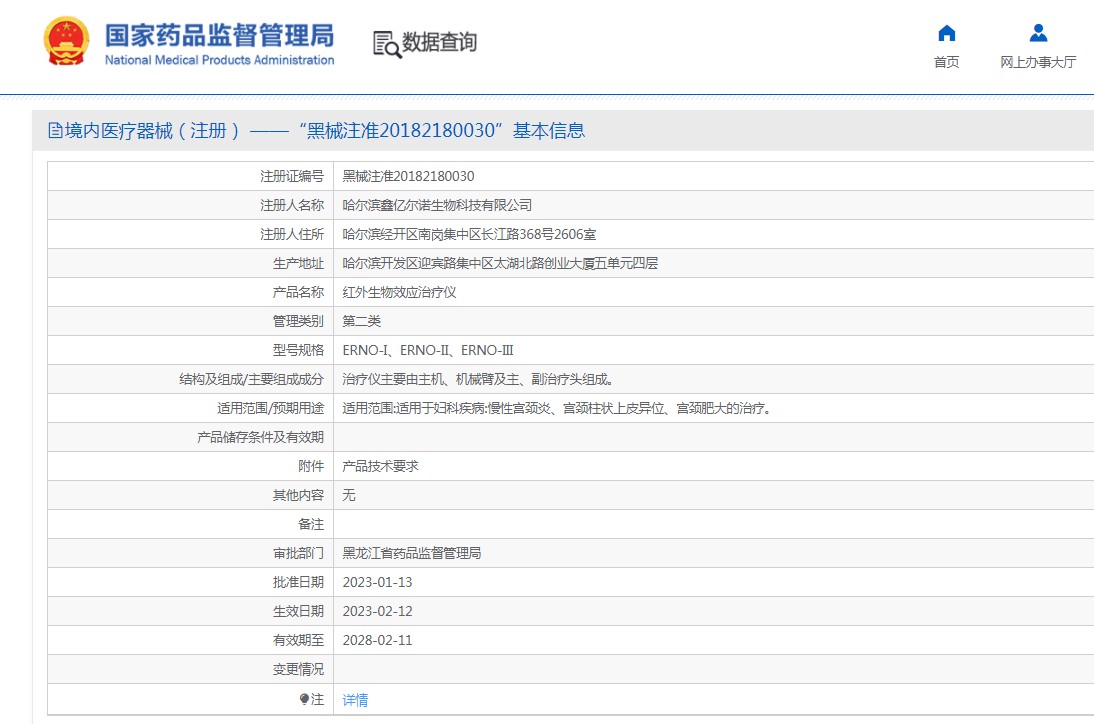Click the bullet icon next to 注
Screen dimensions: 1094x724
[304, 699]
